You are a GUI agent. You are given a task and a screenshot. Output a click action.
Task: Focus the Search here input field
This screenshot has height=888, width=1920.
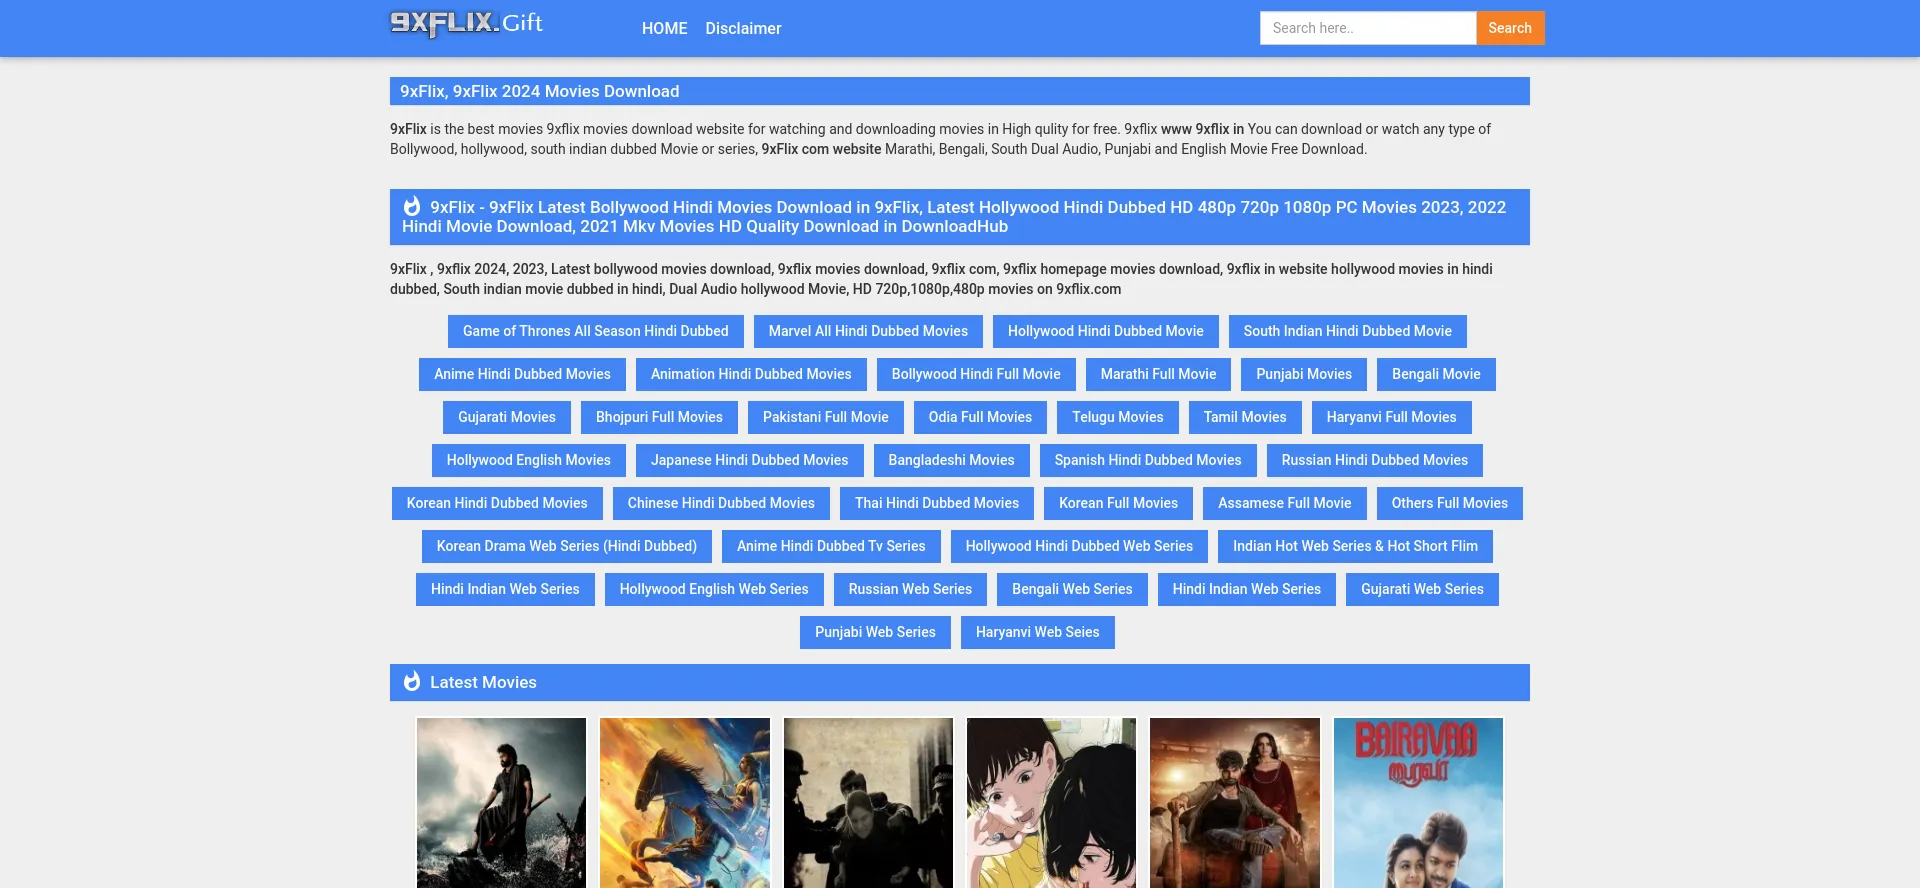click(1368, 28)
